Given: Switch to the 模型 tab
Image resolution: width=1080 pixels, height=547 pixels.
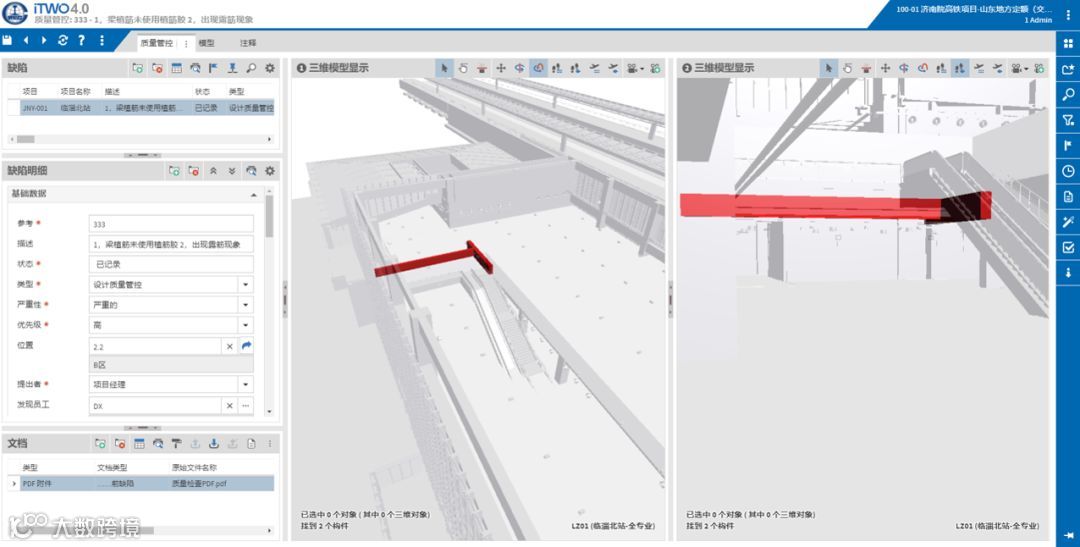Looking at the screenshot, I should pos(207,43).
